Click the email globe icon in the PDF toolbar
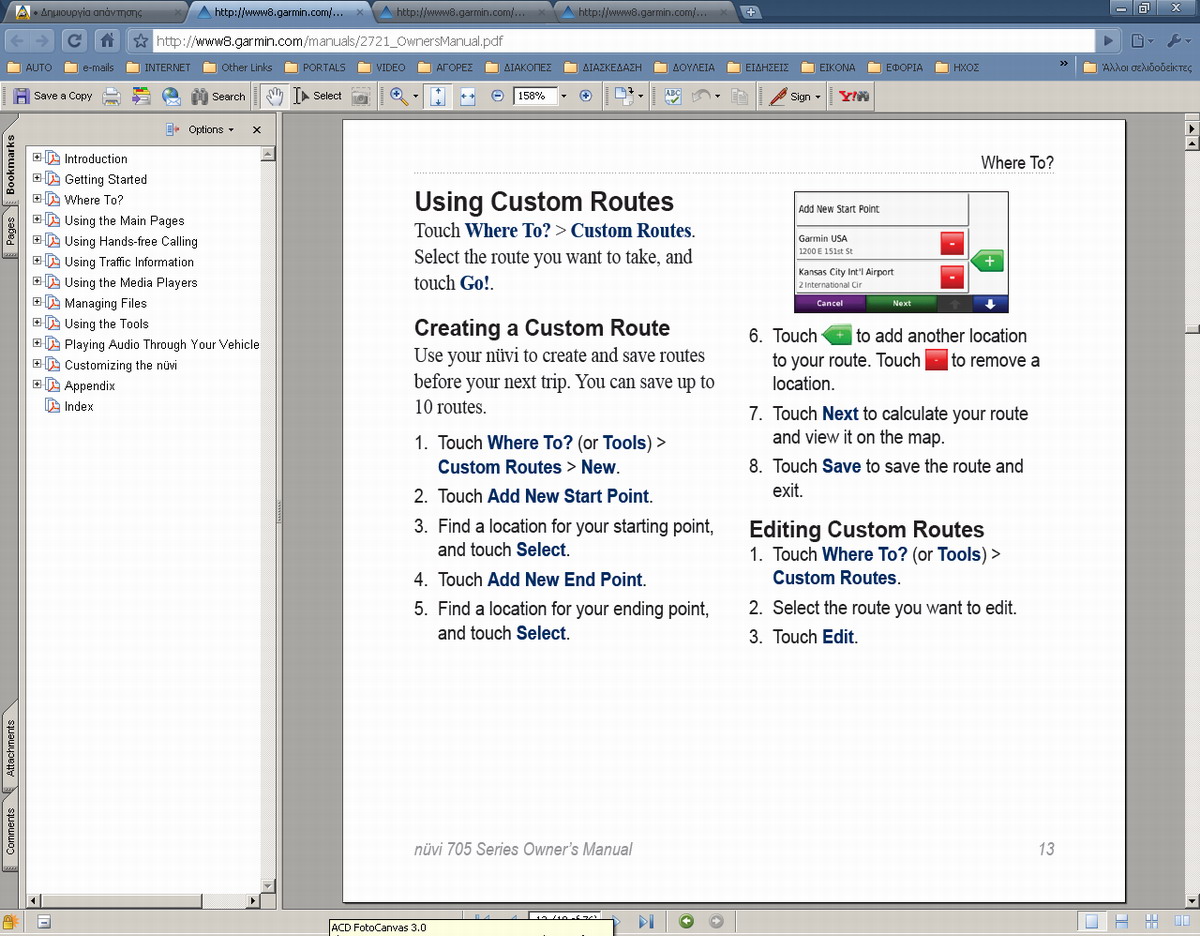Image resolution: width=1200 pixels, height=936 pixels. pyautogui.click(x=171, y=96)
